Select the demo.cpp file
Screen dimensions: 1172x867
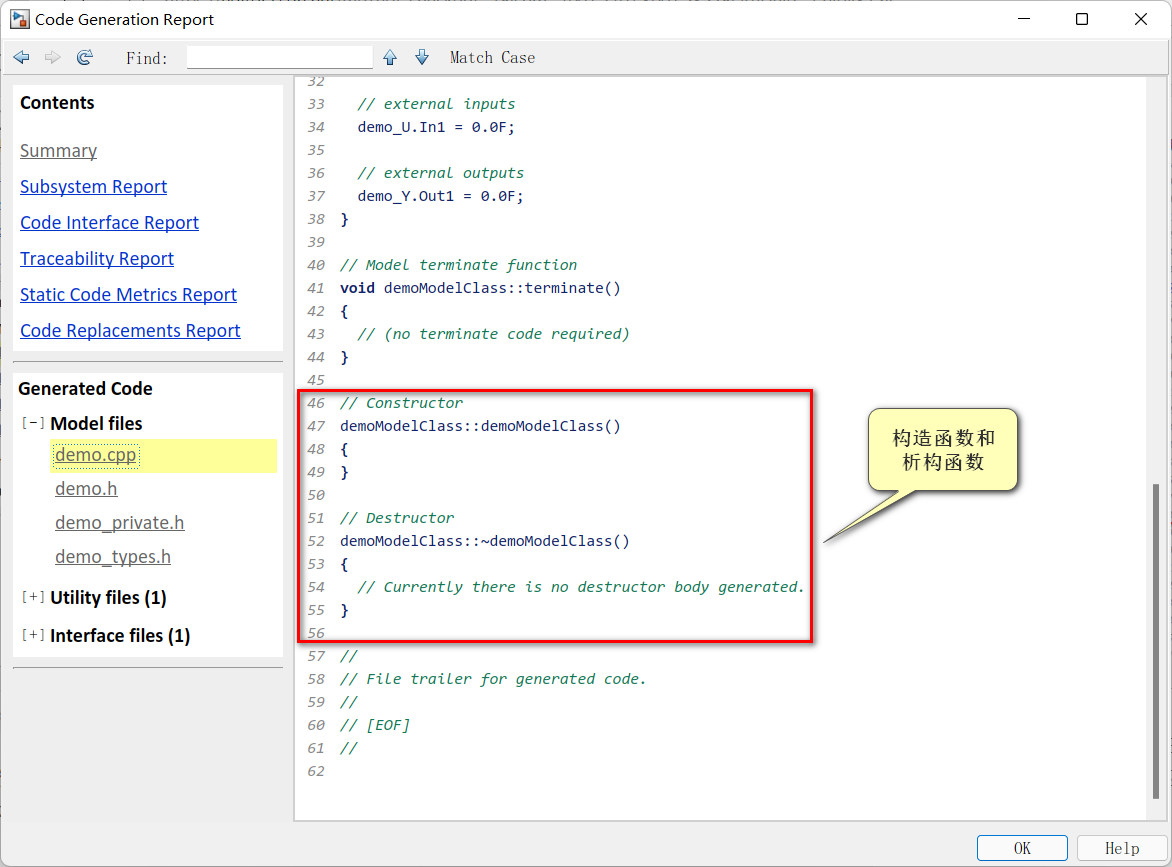click(x=96, y=455)
